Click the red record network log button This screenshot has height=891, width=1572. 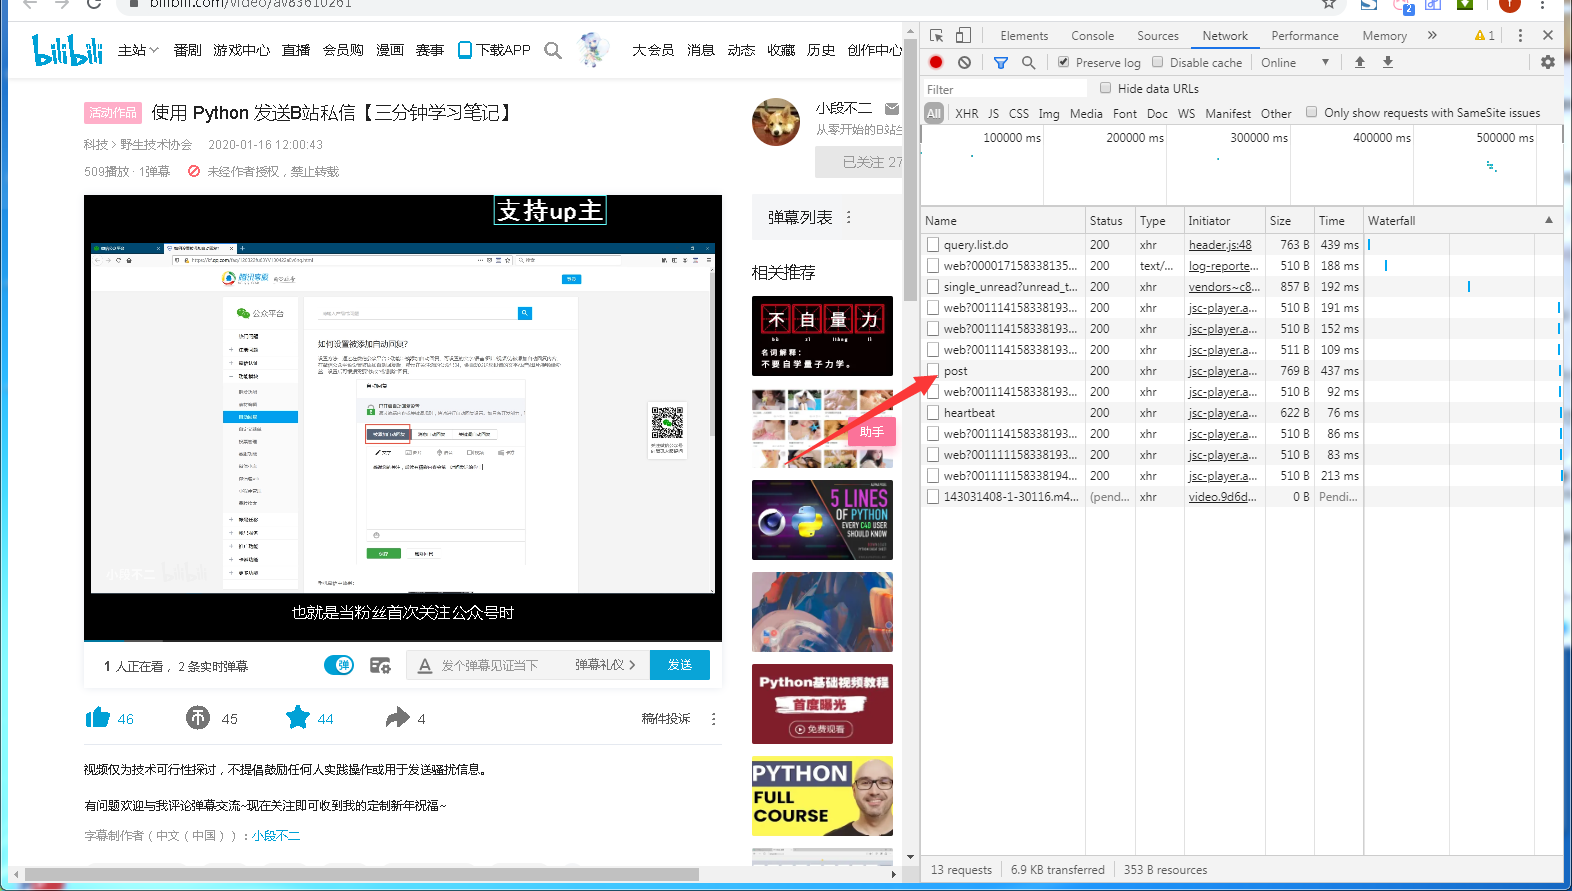click(936, 62)
